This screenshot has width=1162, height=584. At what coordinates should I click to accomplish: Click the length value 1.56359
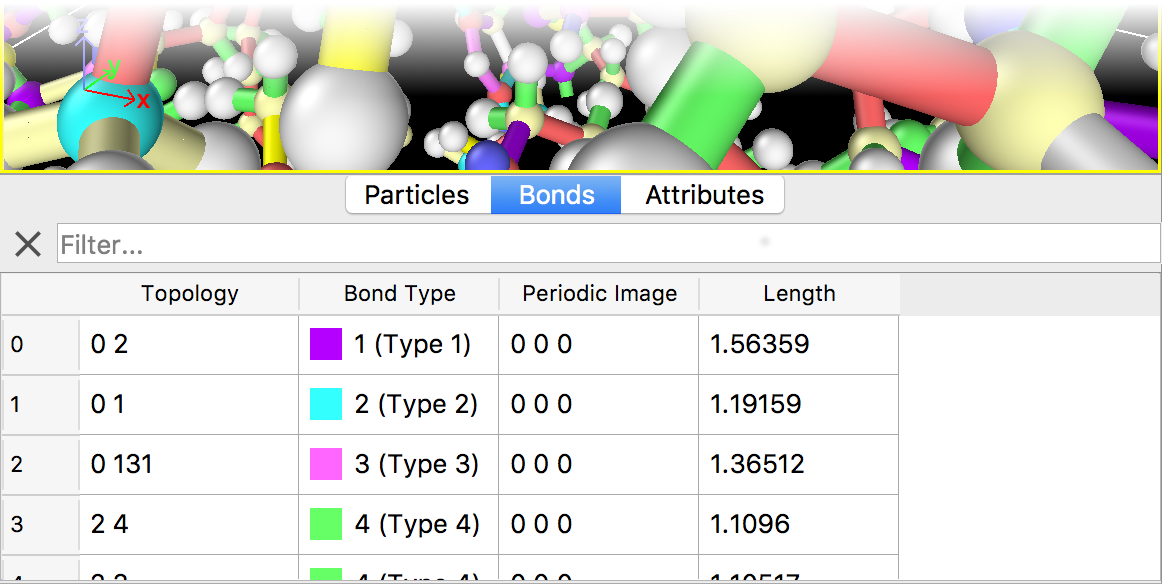point(760,345)
